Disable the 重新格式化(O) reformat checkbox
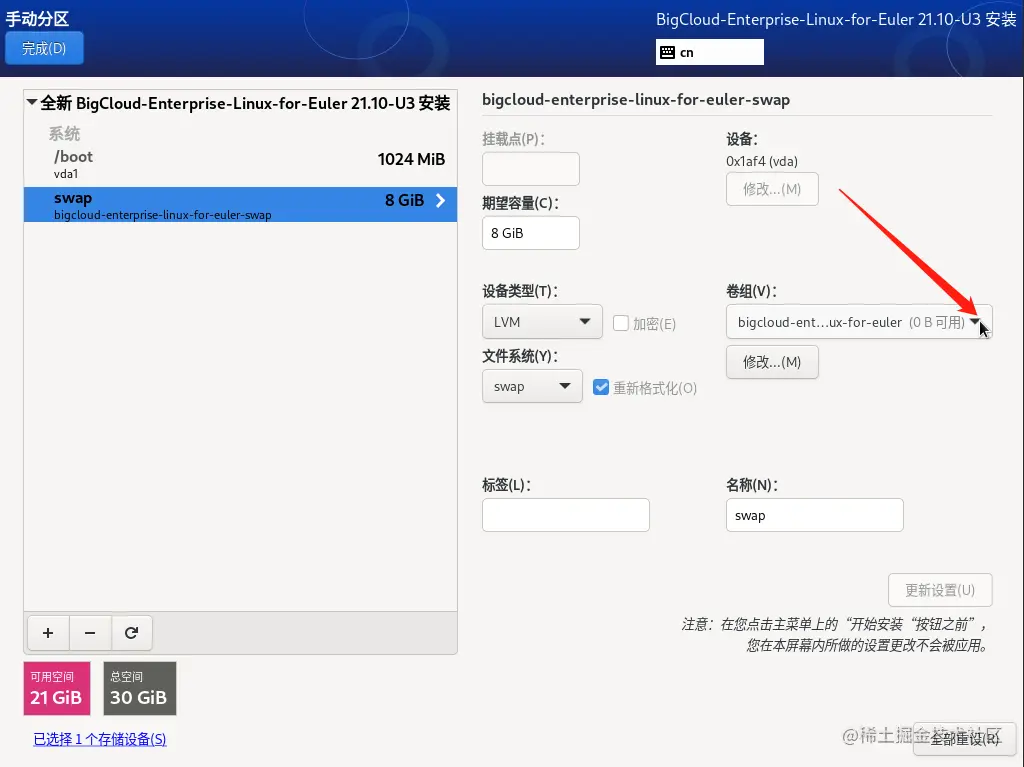Image resolution: width=1024 pixels, height=767 pixels. (601, 387)
